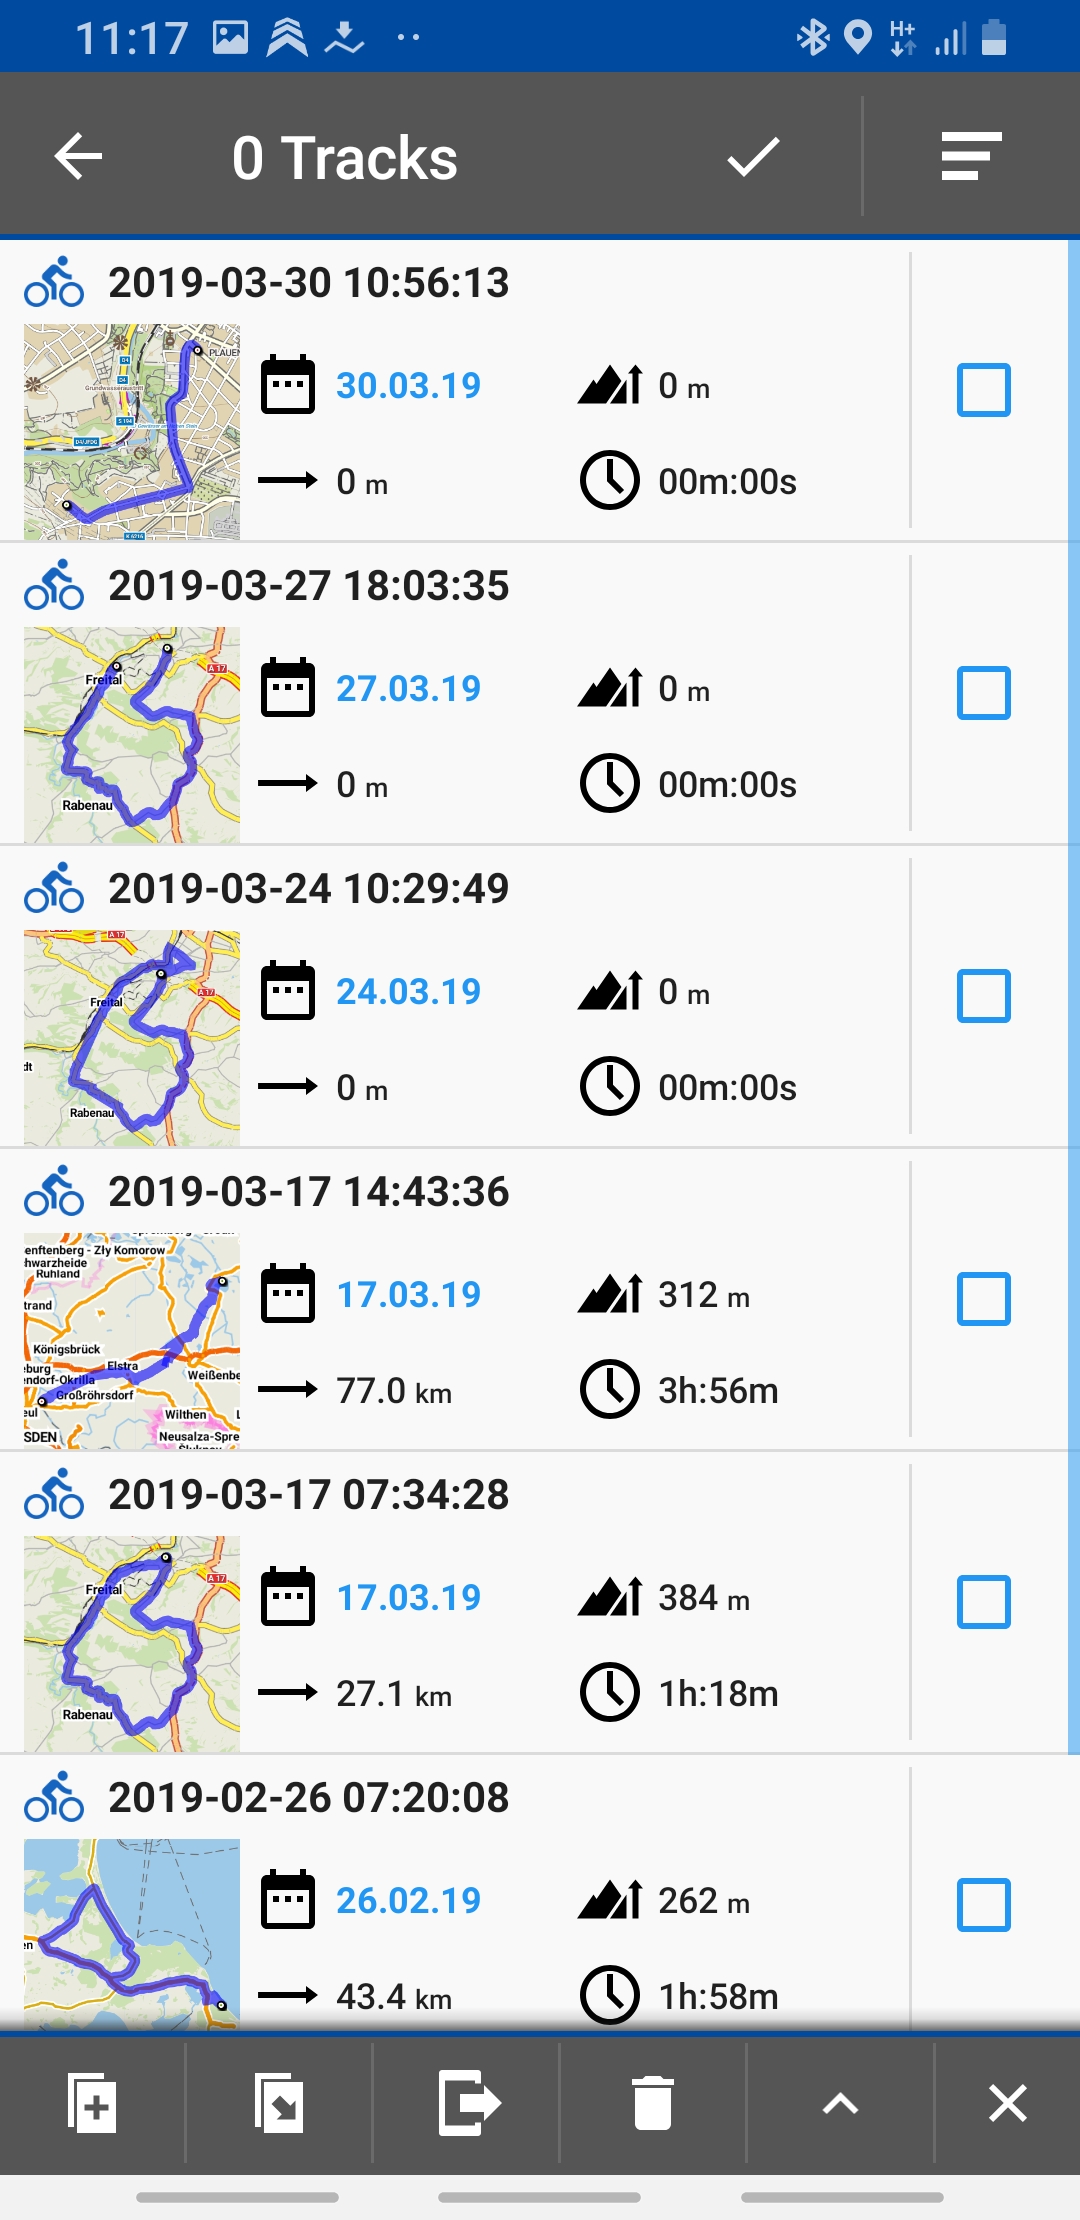Delete selected tracks with trash icon
Screen dimensions: 1080x2220
point(653,2103)
